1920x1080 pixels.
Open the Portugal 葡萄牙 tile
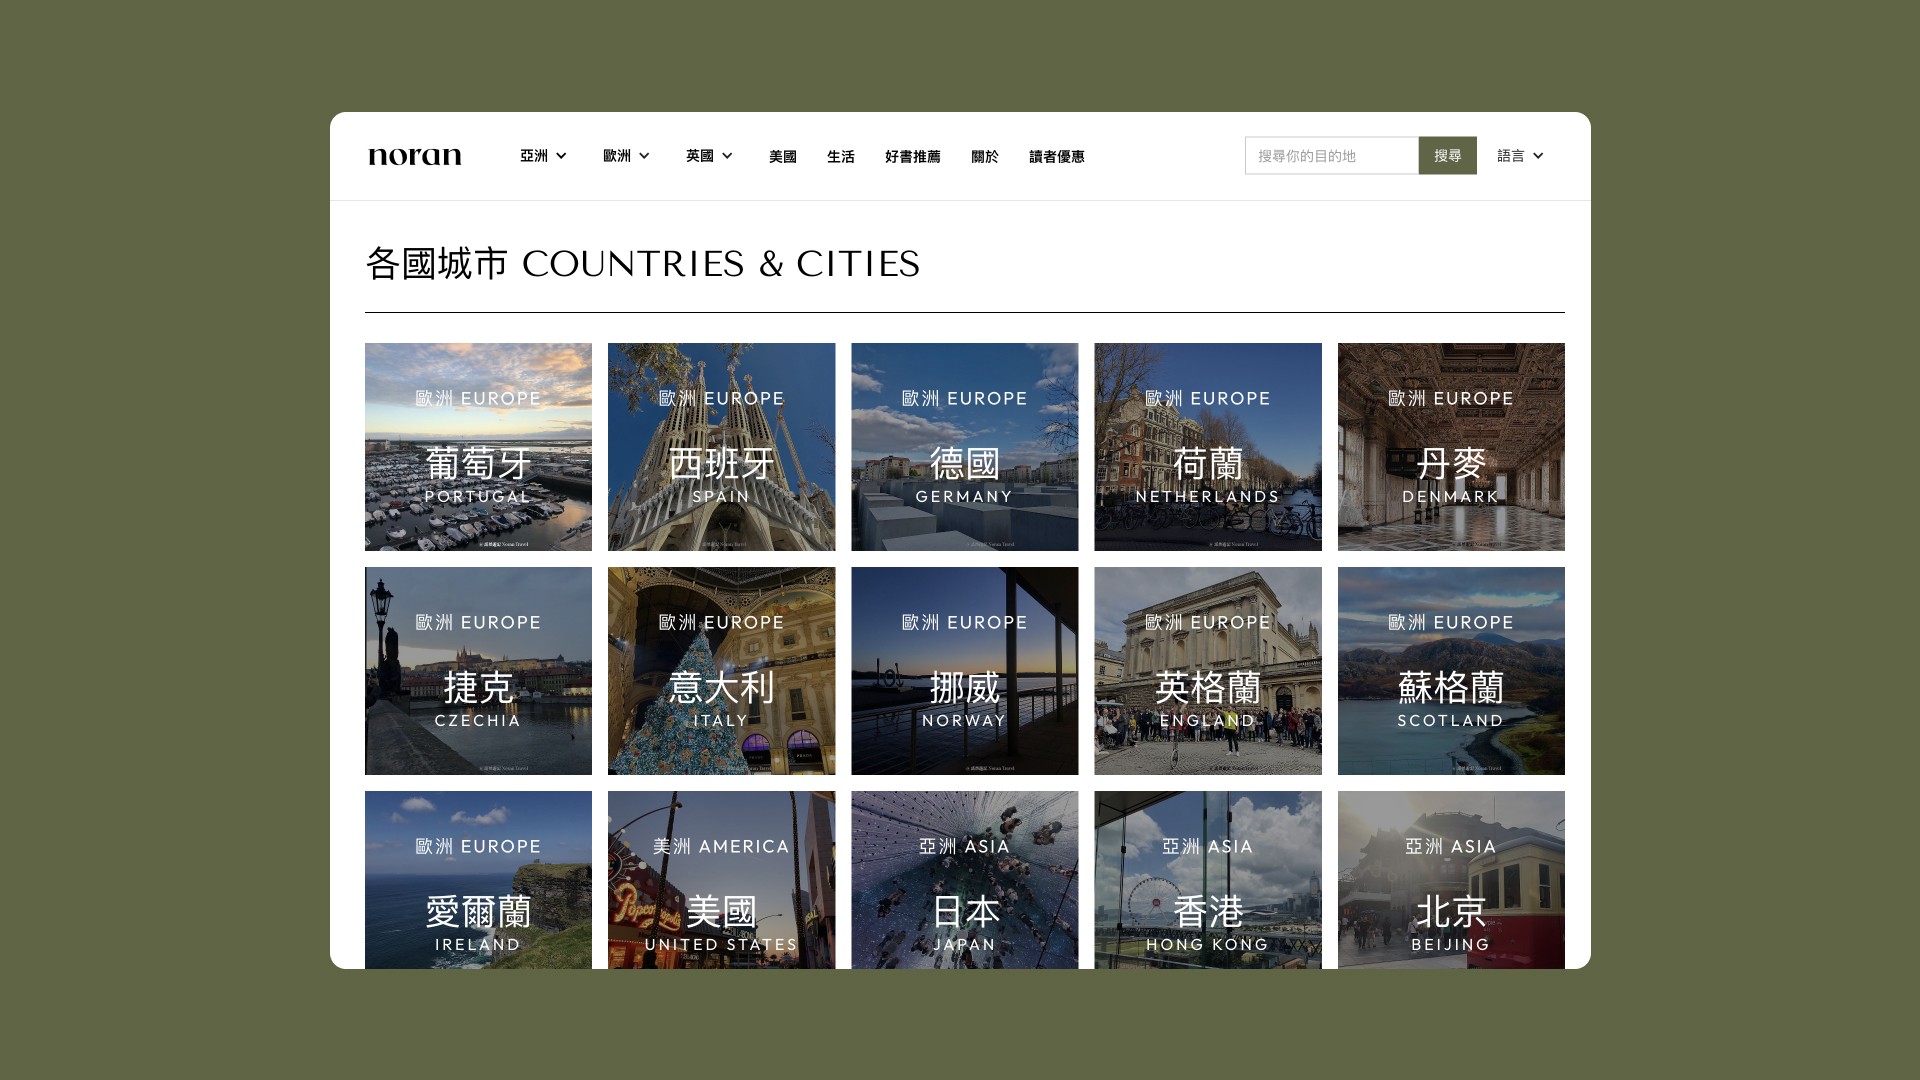tap(478, 447)
